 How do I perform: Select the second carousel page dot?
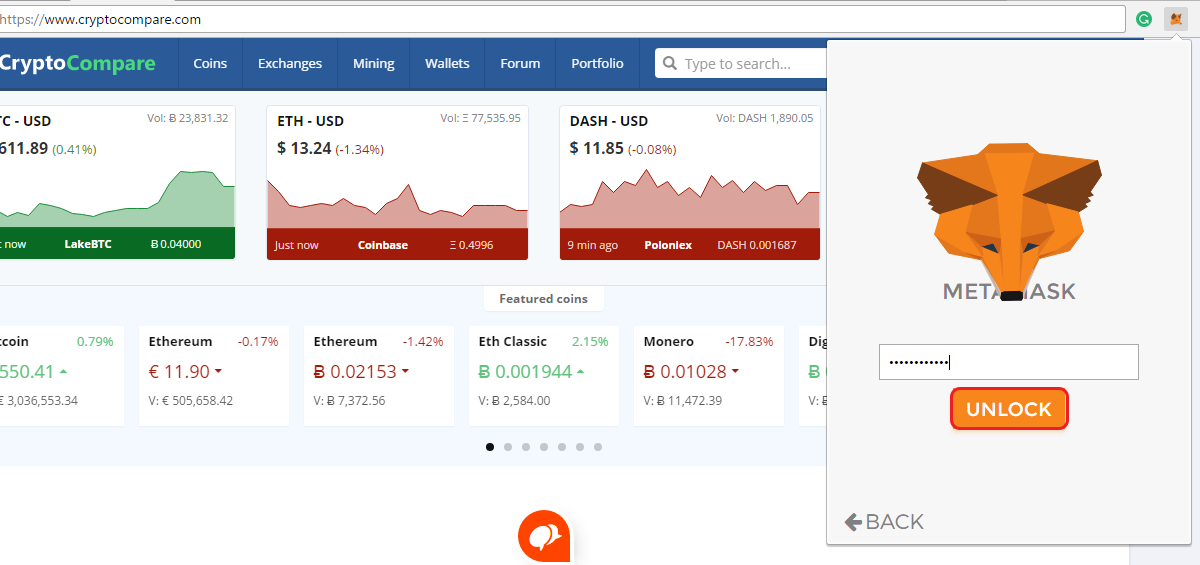click(x=508, y=447)
